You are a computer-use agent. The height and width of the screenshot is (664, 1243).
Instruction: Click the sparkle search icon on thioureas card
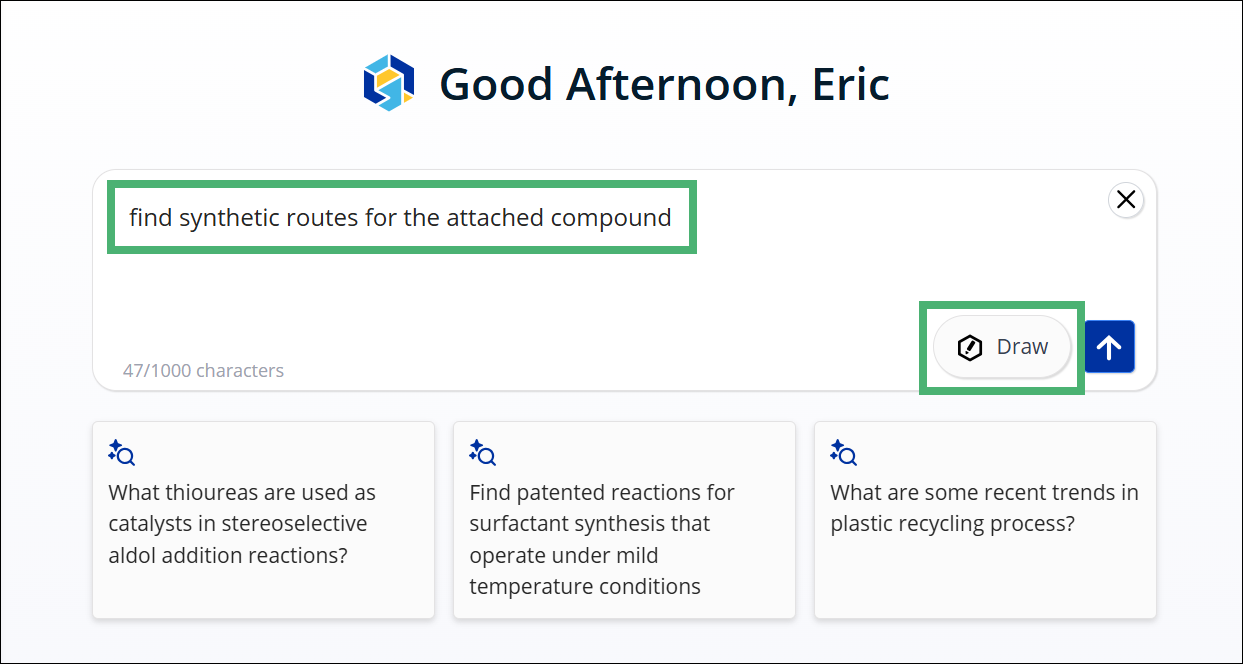tap(121, 453)
